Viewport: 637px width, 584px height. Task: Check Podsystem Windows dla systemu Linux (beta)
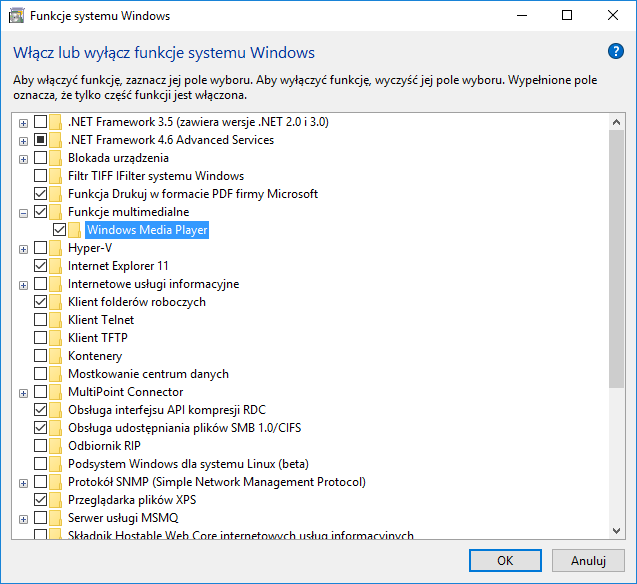40,464
